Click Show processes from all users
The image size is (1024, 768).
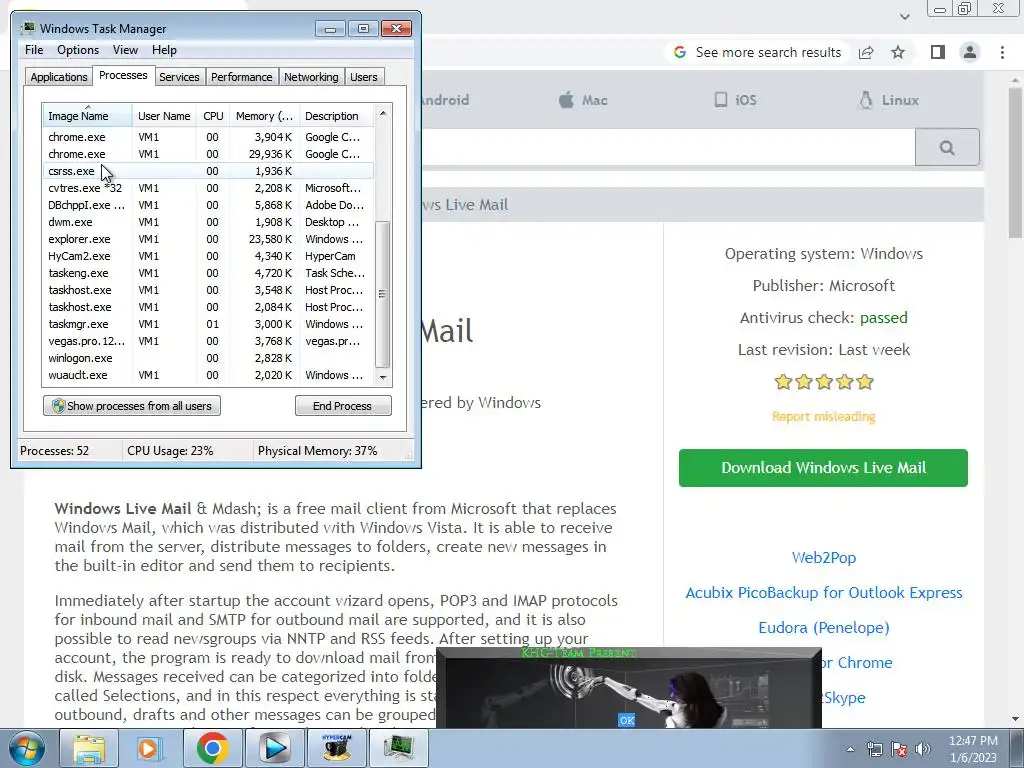[132, 406]
